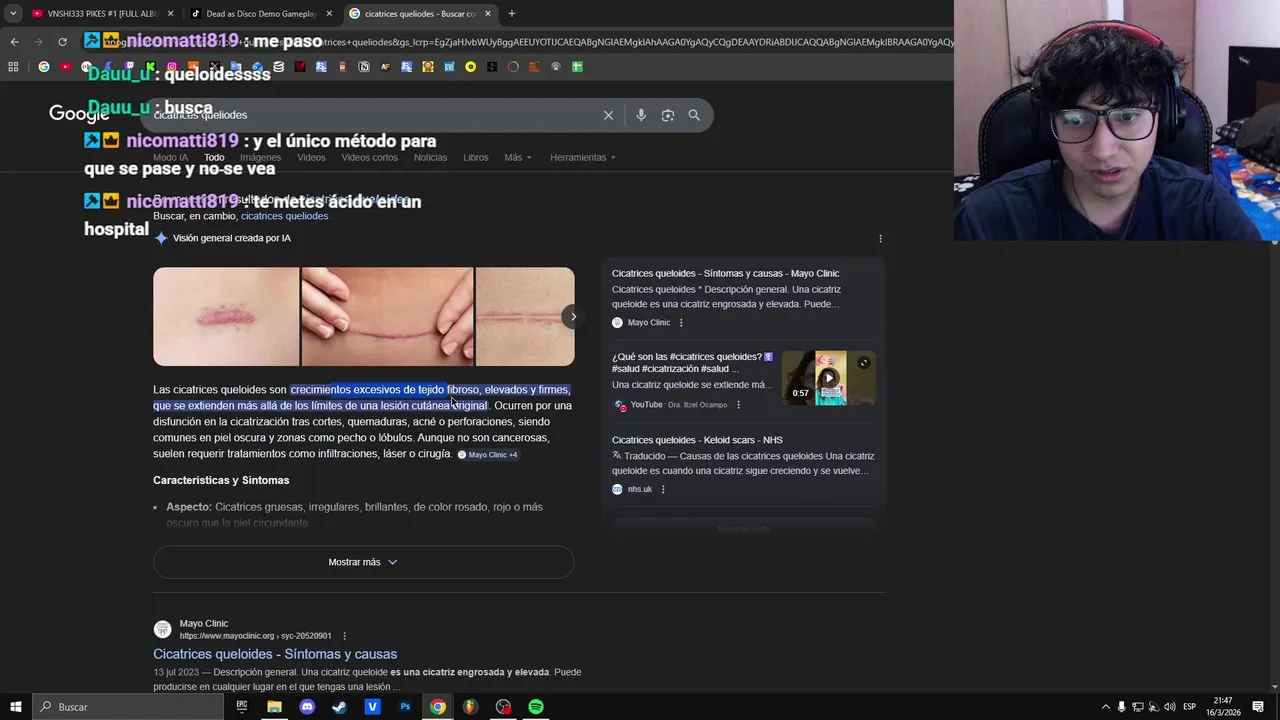Switch to Dead as Disco Demo tab
1280x720 pixels.
[x=260, y=14]
